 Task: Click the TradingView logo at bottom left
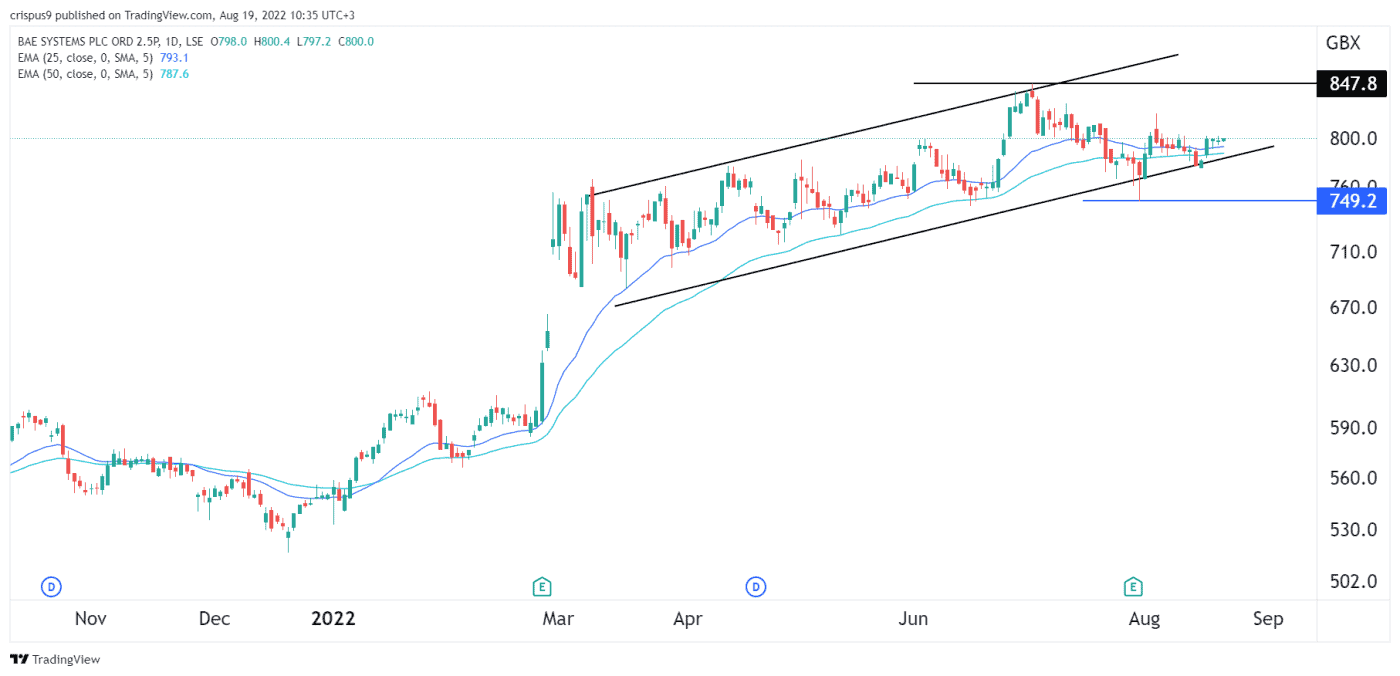tap(56, 660)
